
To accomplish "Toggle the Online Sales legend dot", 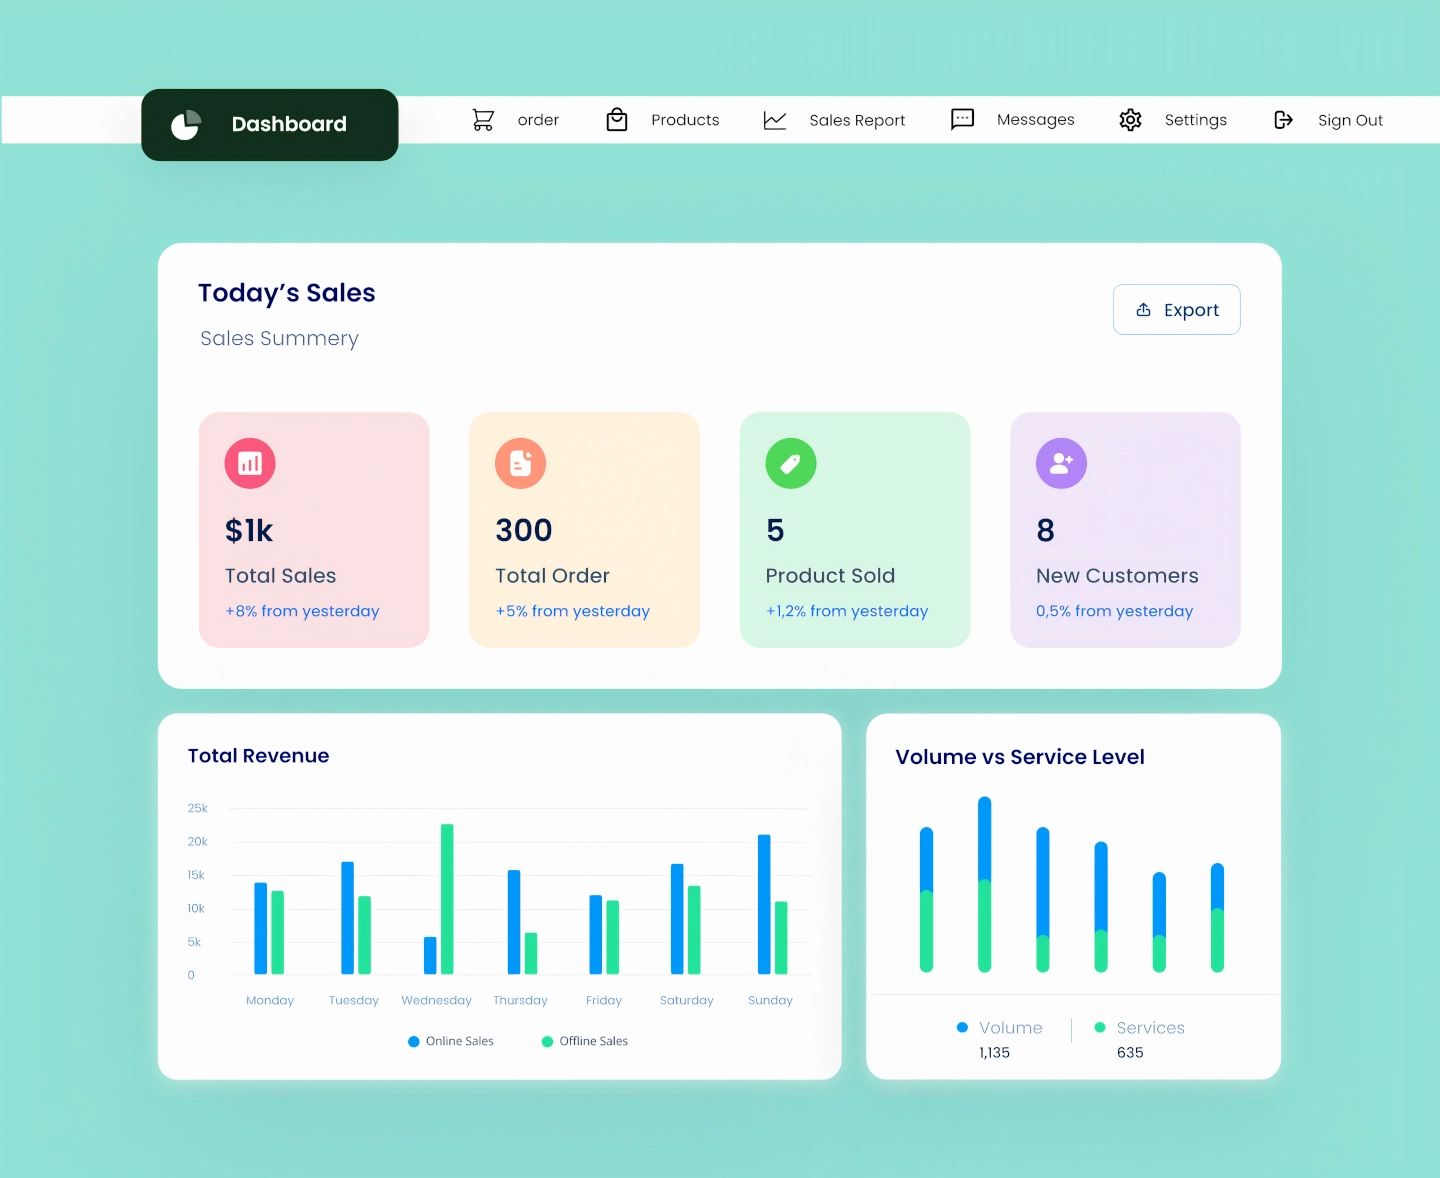I will click(414, 1041).
